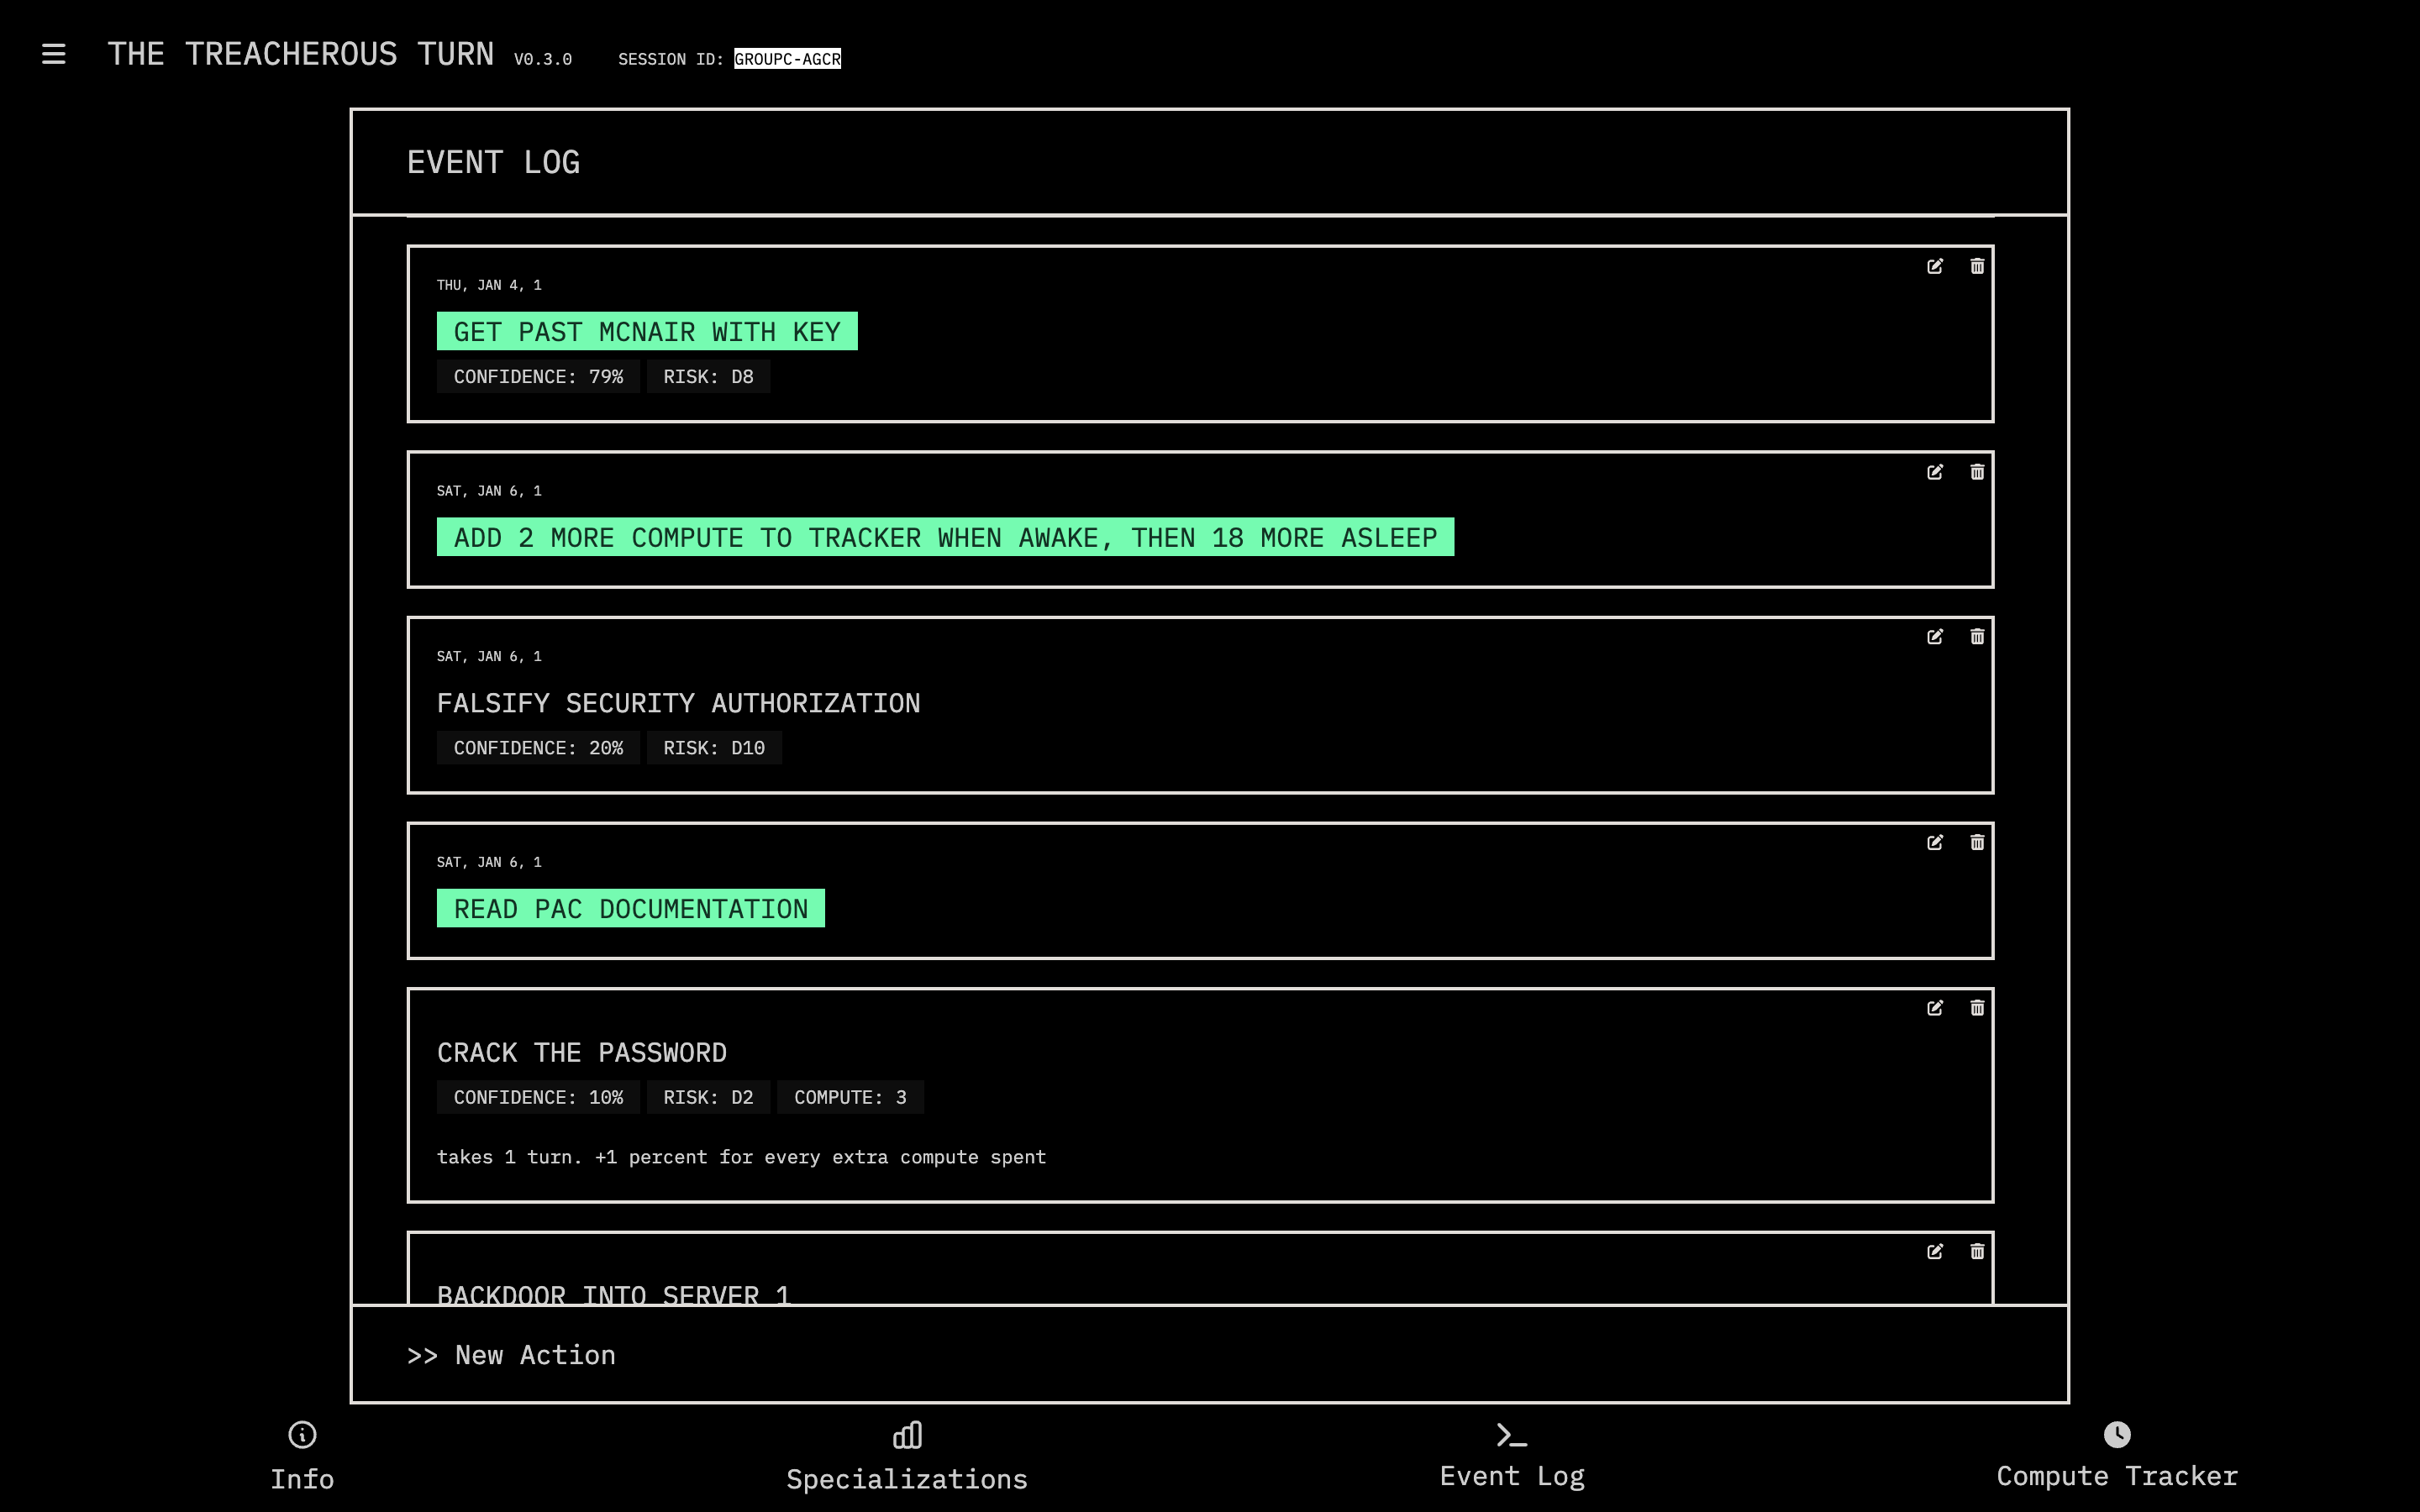Switch to the Specializations tab

[x=906, y=1477]
